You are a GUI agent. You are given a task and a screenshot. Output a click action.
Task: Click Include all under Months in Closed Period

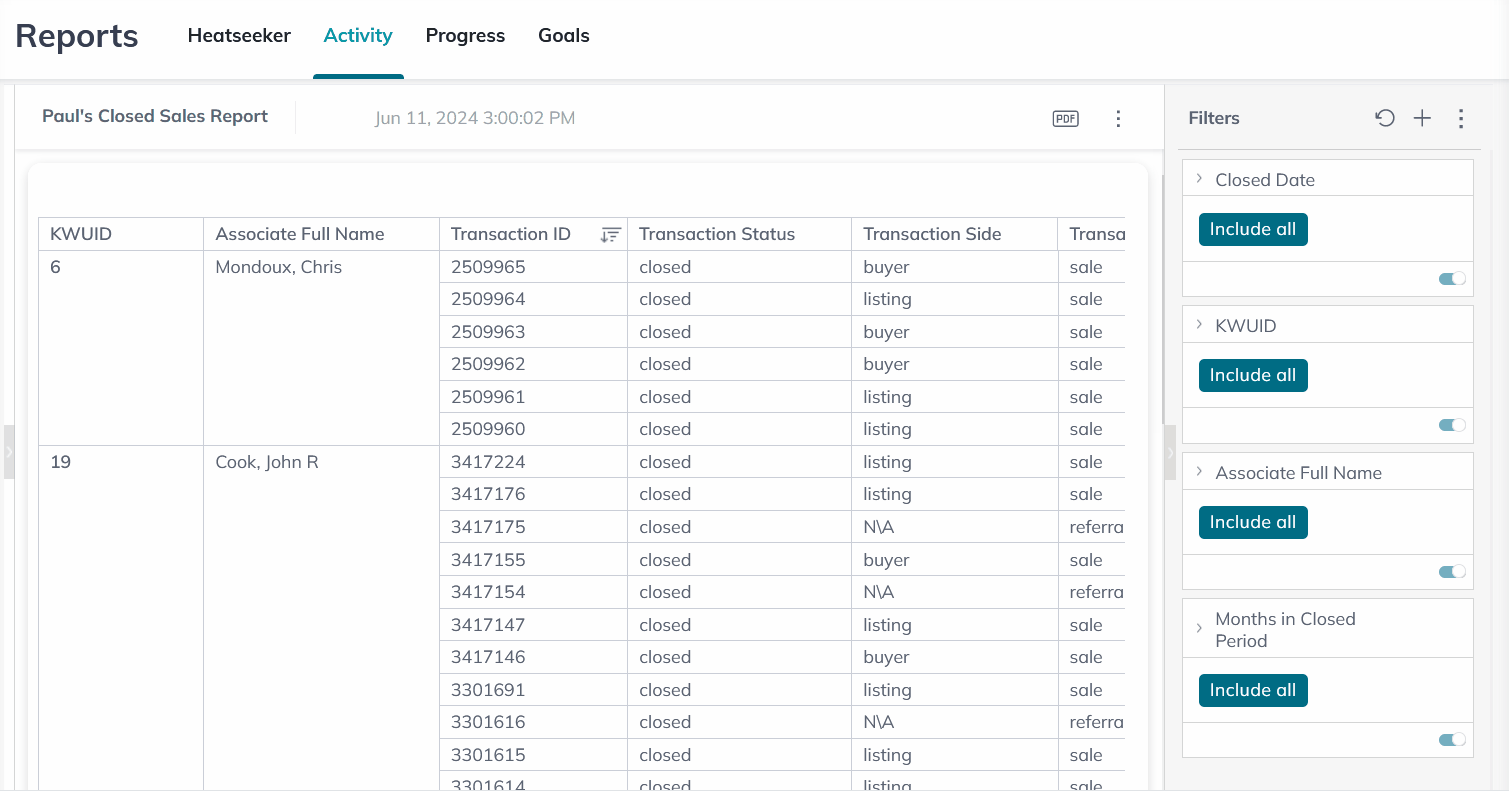point(1252,690)
